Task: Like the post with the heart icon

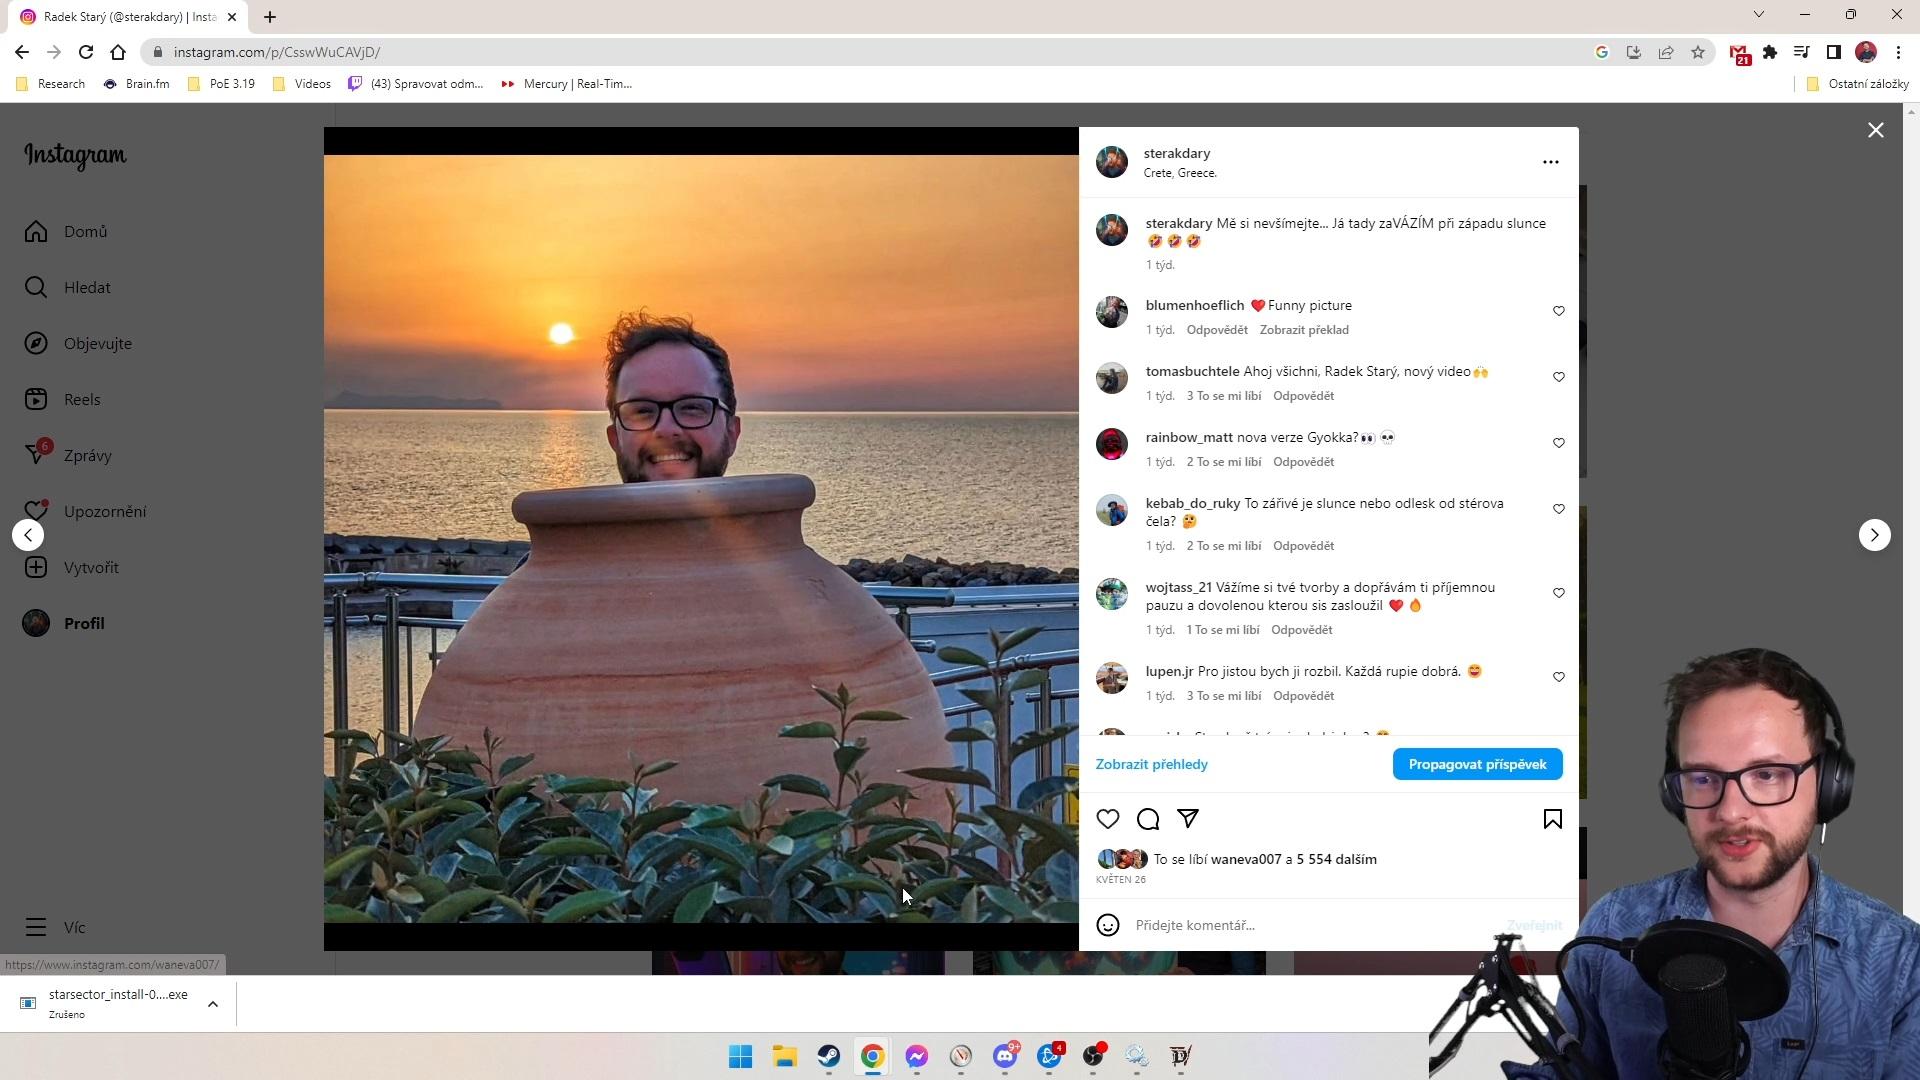Action: click(x=1108, y=819)
